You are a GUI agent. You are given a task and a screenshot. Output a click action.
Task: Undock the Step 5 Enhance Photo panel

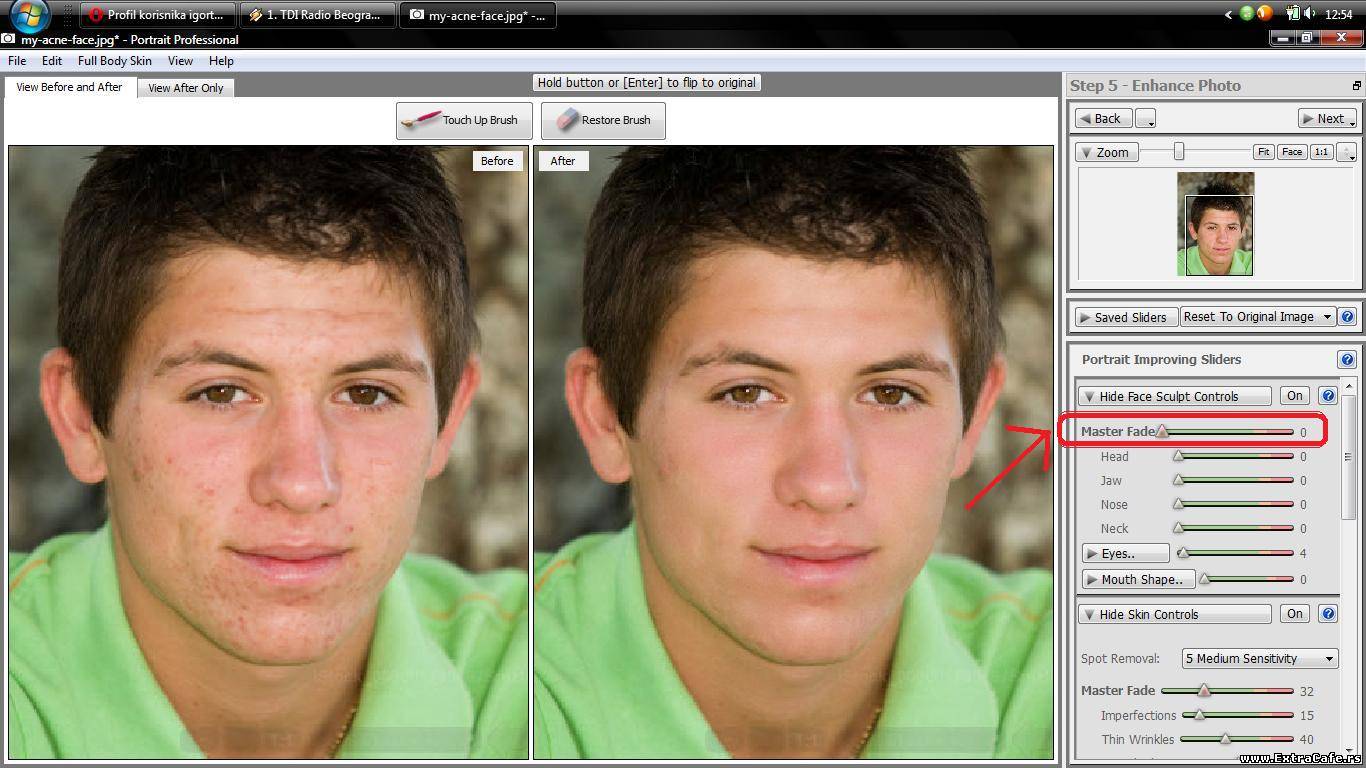point(1356,86)
